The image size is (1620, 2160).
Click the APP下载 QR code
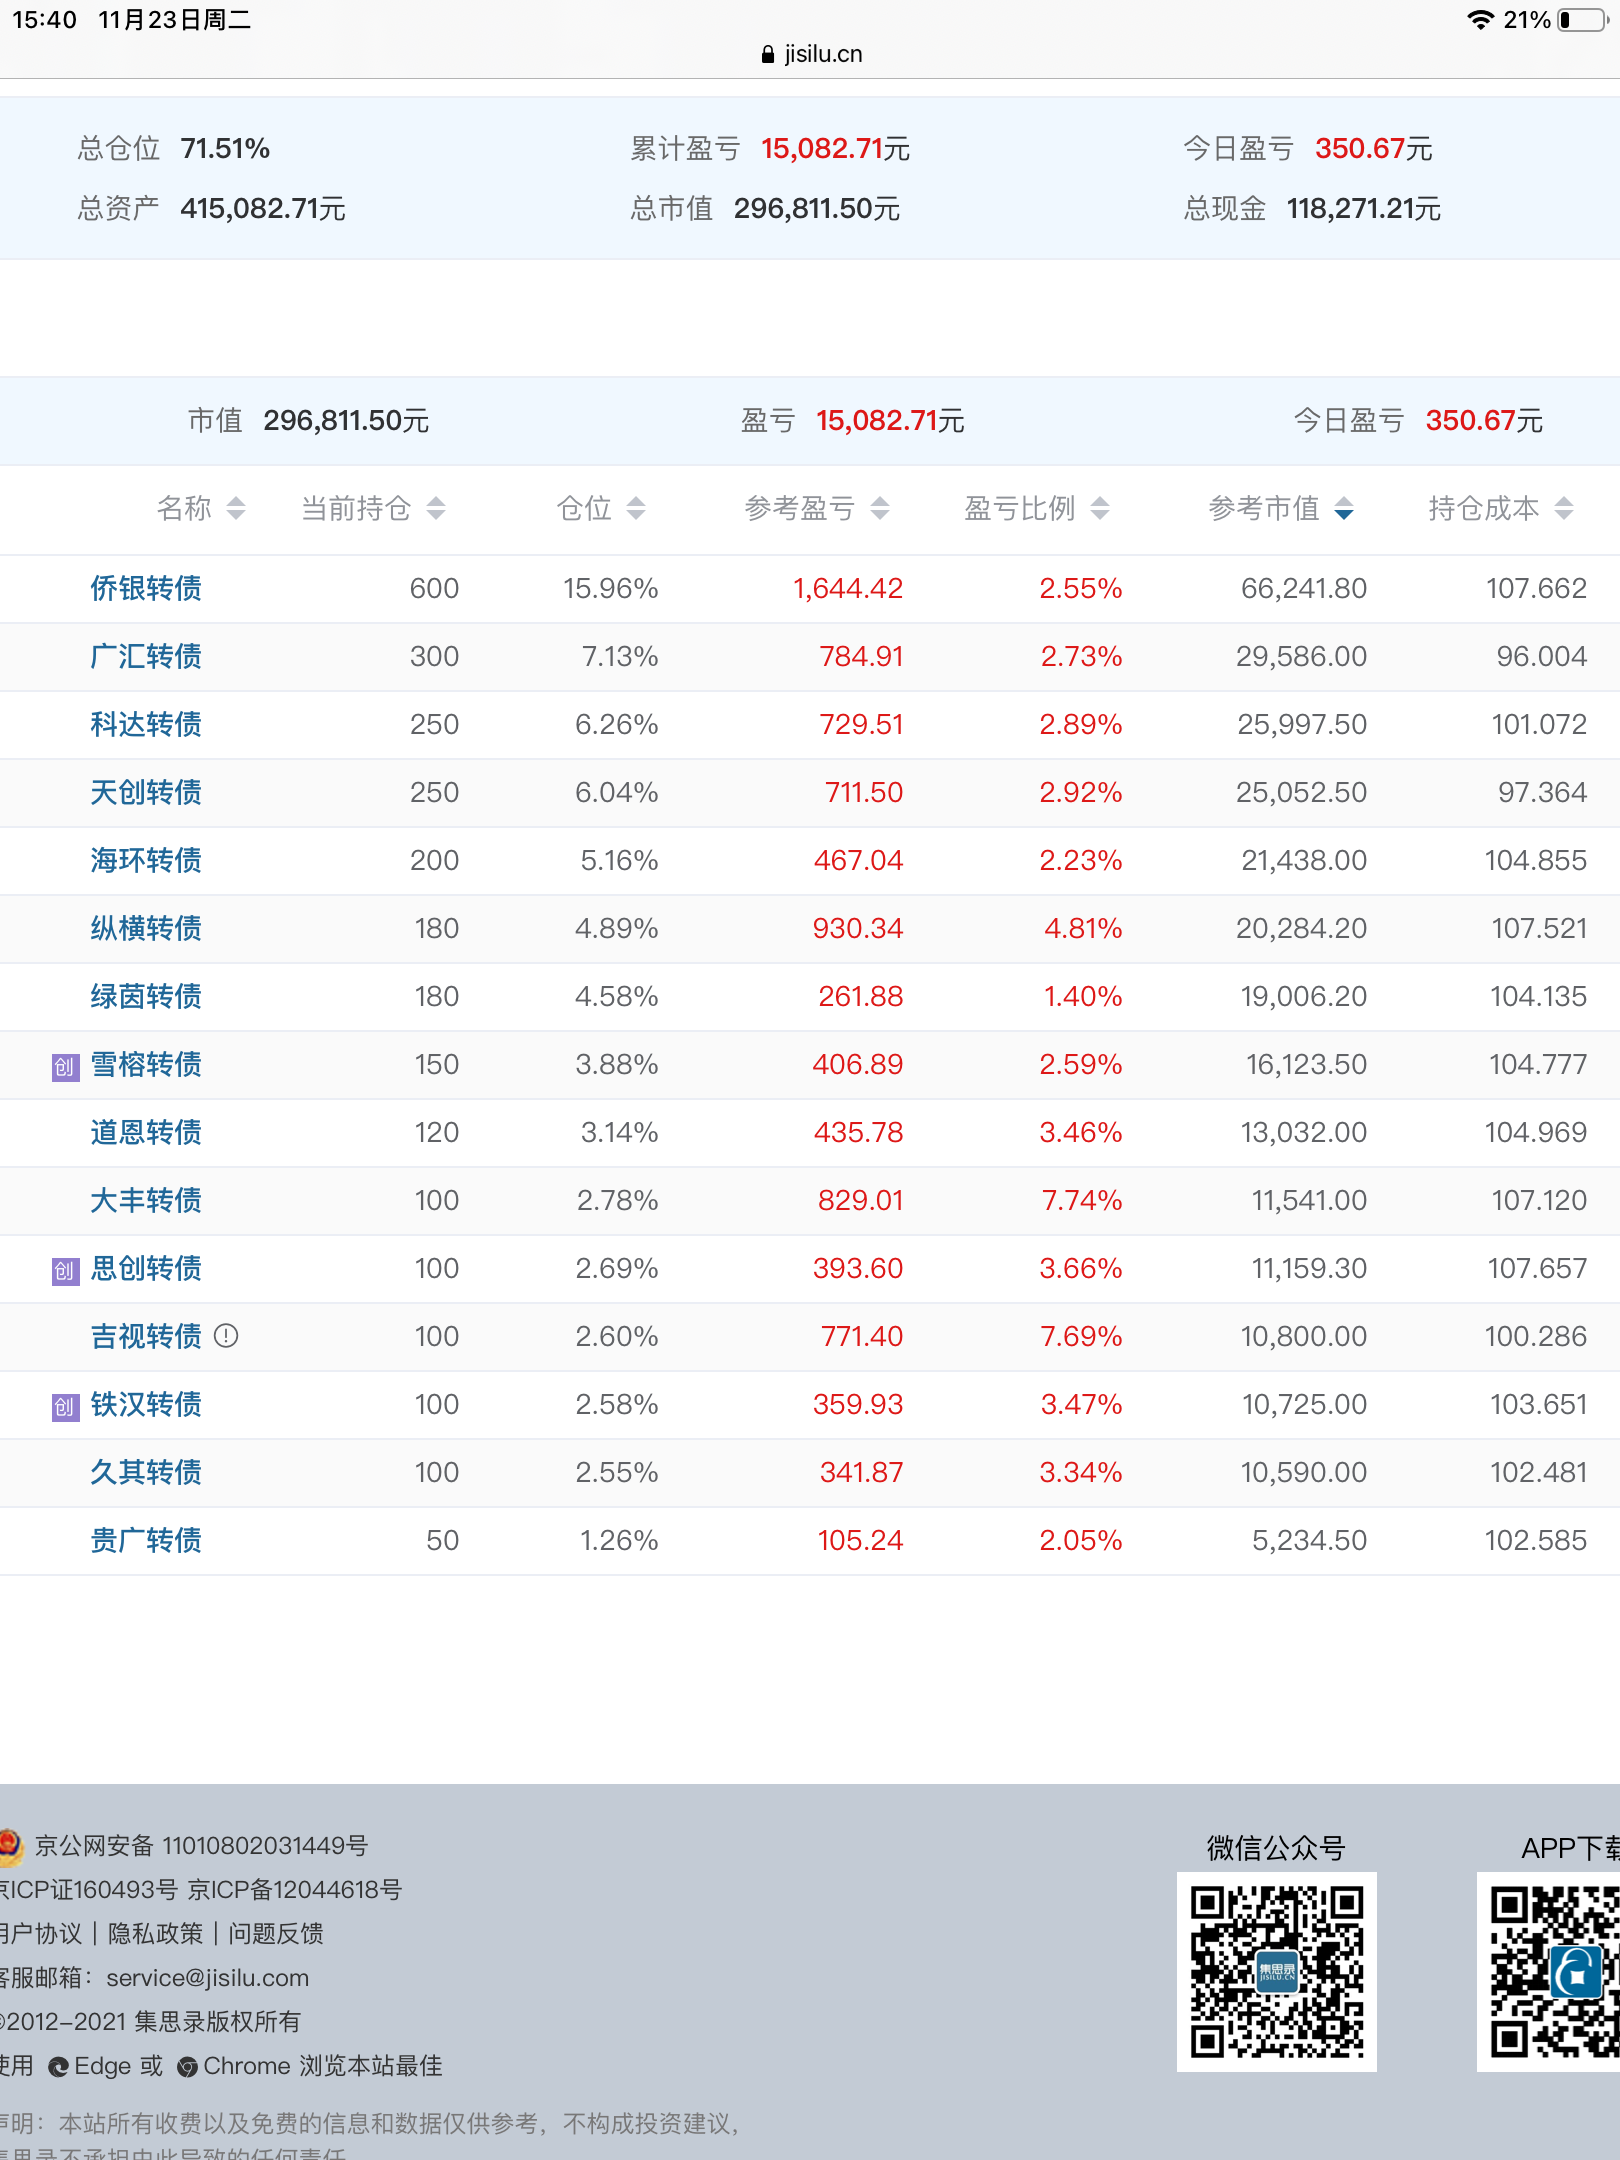(x=1549, y=1972)
